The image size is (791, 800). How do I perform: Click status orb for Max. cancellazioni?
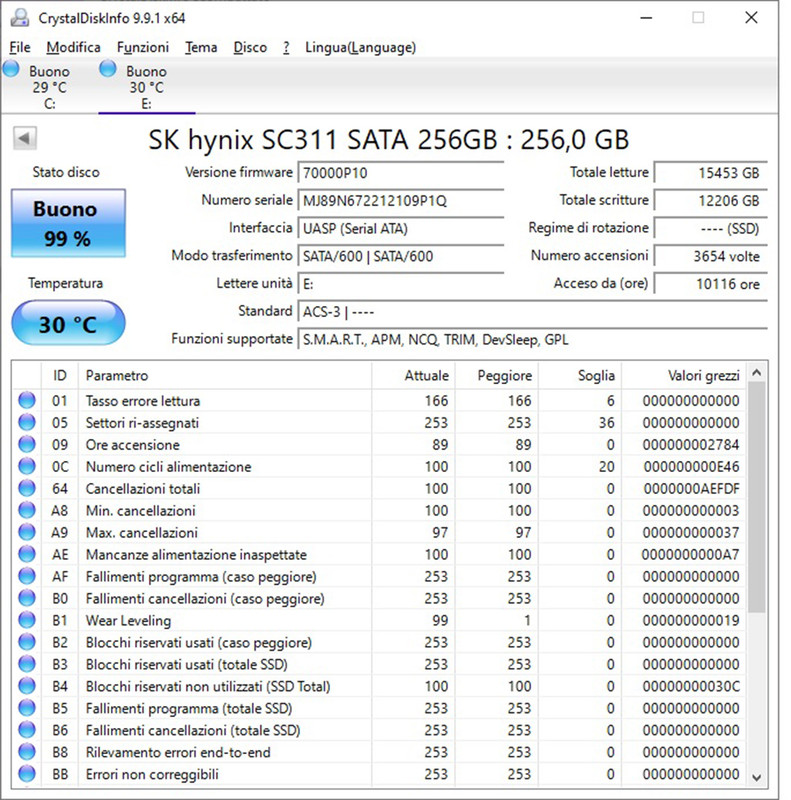click(x=27, y=532)
